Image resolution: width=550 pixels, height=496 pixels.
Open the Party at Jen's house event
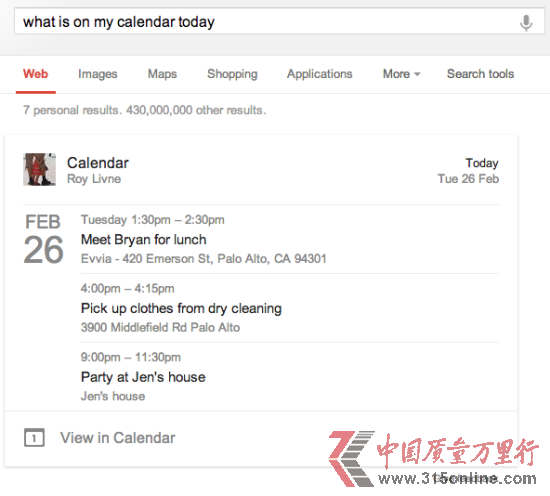pyautogui.click(x=143, y=377)
